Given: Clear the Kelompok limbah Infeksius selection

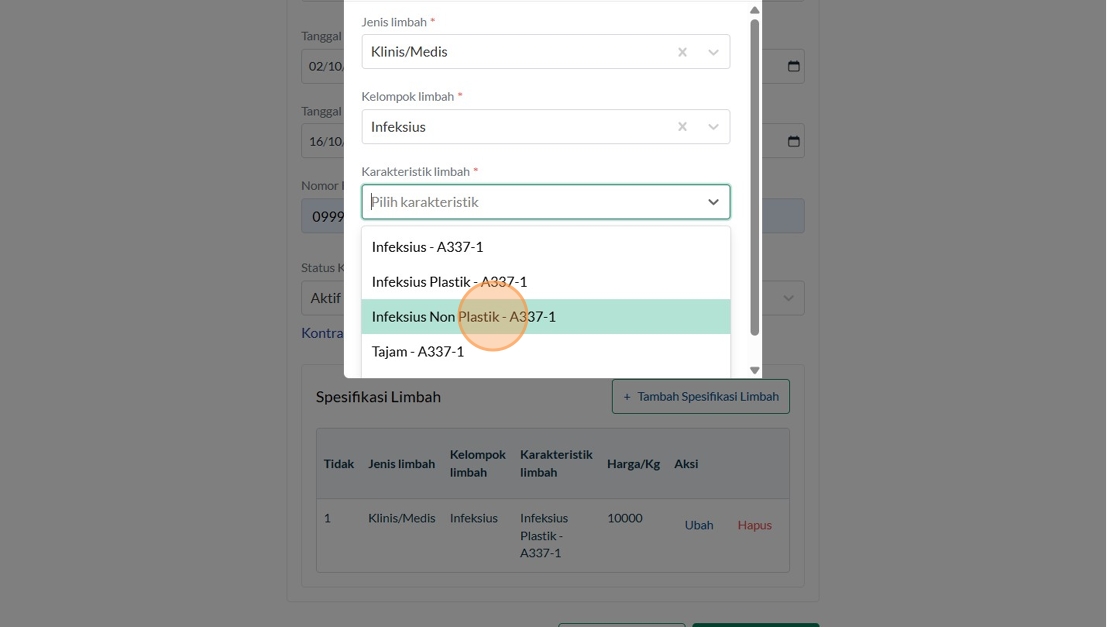Looking at the screenshot, I should 682,127.
